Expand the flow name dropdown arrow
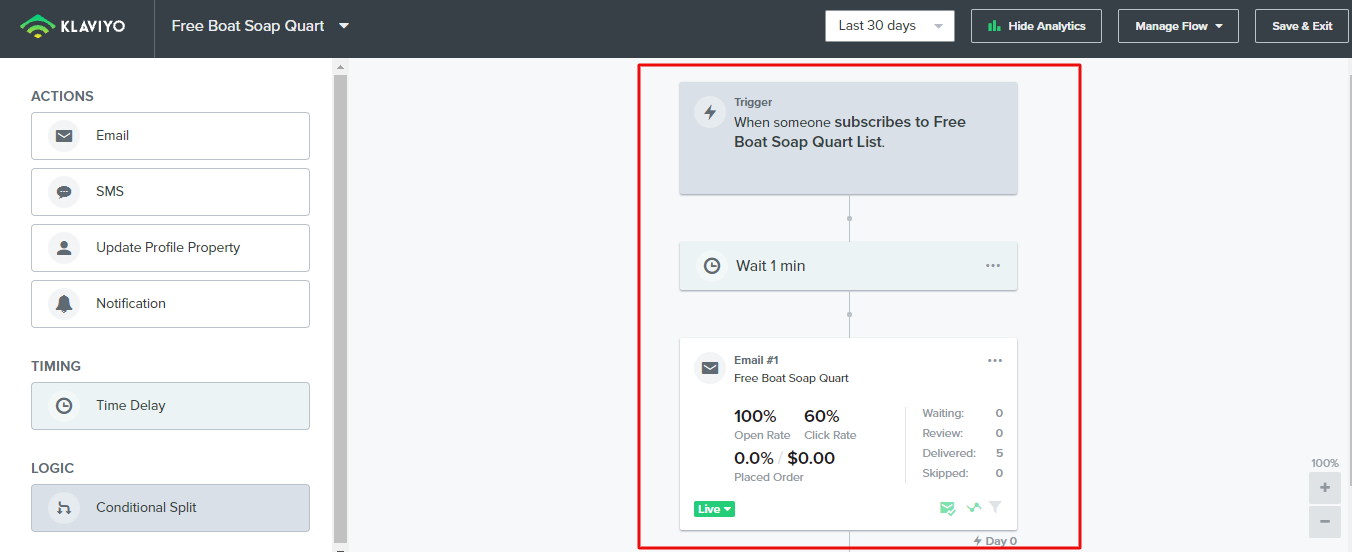Image resolution: width=1352 pixels, height=552 pixels. click(x=344, y=26)
